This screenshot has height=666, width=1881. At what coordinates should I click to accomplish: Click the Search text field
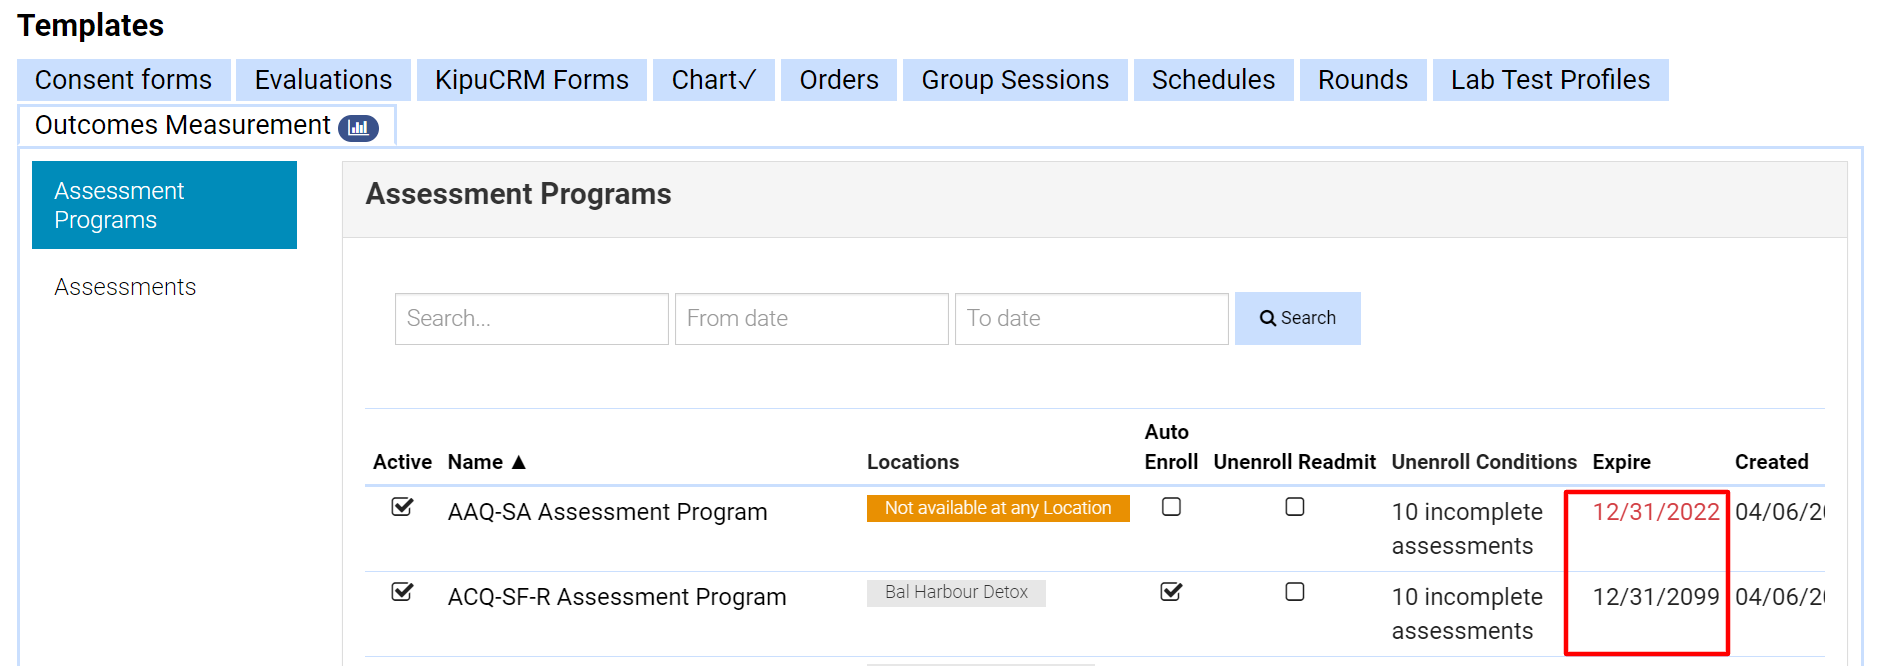point(531,318)
